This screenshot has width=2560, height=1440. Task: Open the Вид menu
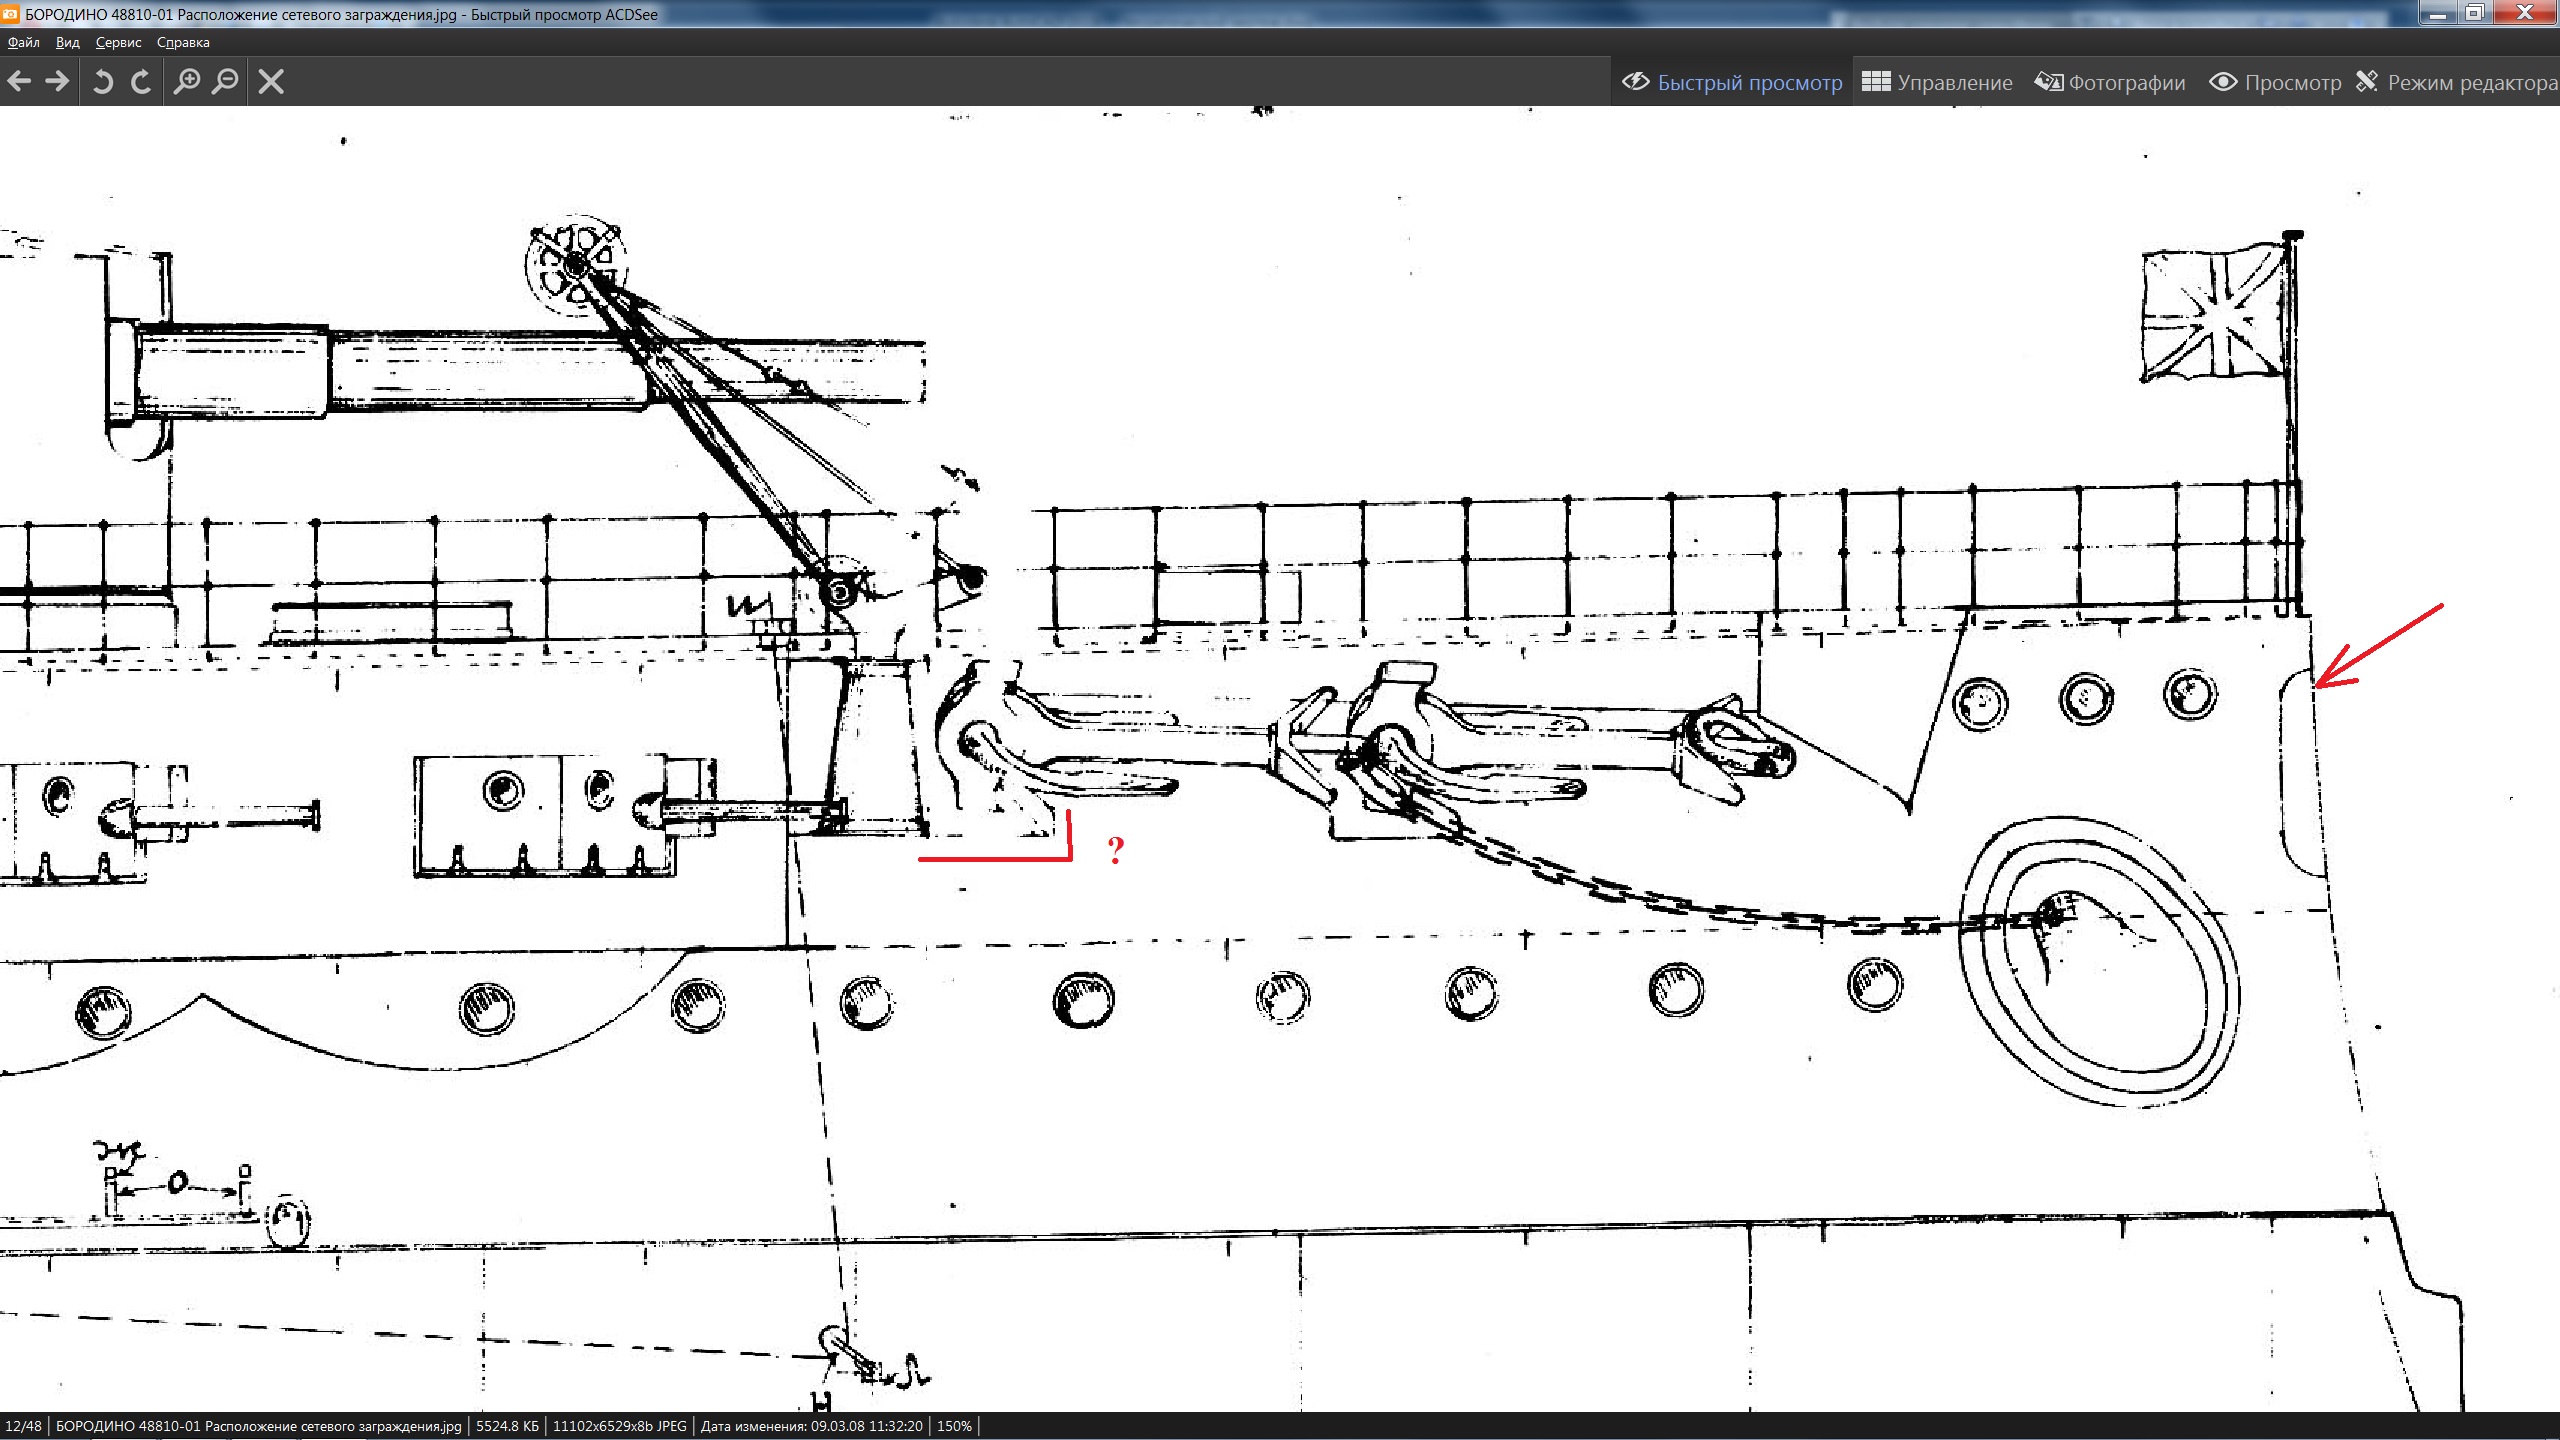(67, 42)
